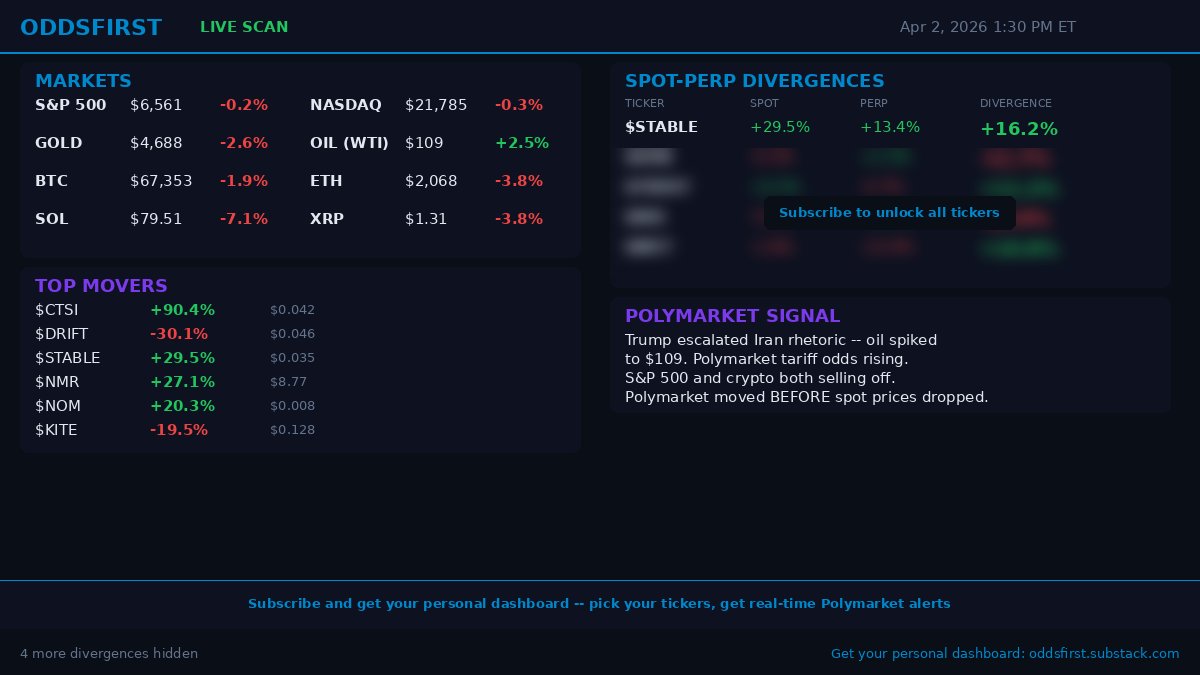Click the PERP column header
The width and height of the screenshot is (1200, 675).
point(874,103)
